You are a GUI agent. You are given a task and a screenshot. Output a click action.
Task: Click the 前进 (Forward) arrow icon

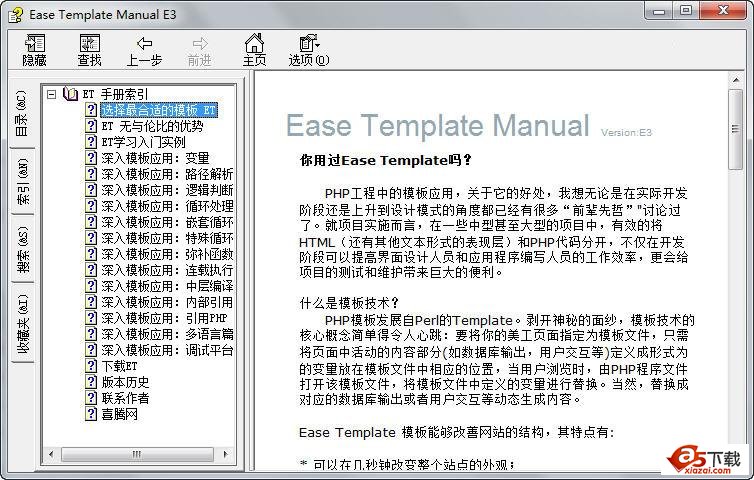[x=200, y=44]
